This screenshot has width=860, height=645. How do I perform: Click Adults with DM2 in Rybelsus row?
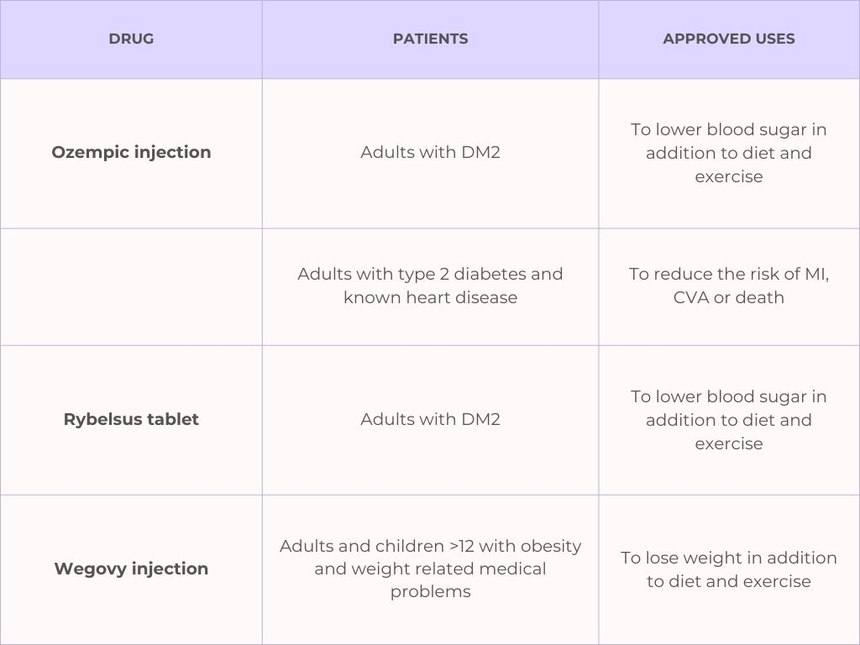tap(430, 419)
